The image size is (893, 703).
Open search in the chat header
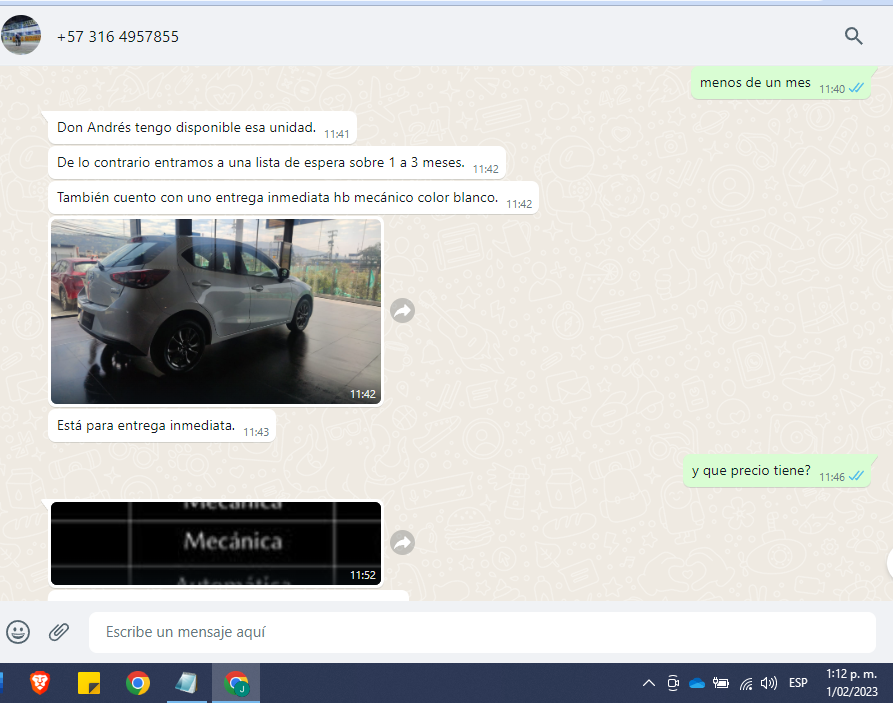tap(853, 36)
